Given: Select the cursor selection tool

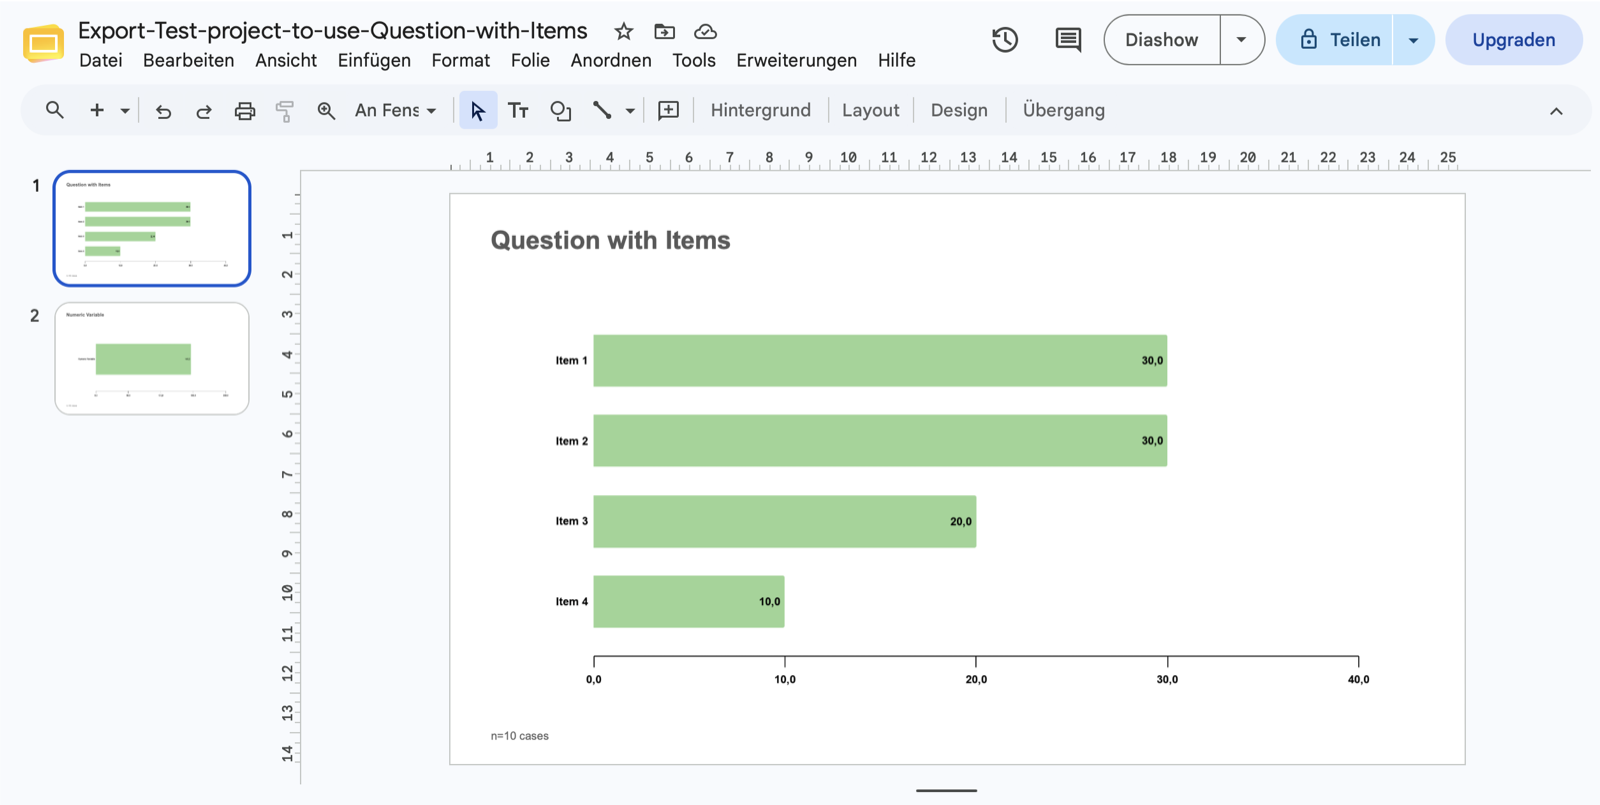Looking at the screenshot, I should click(x=478, y=110).
